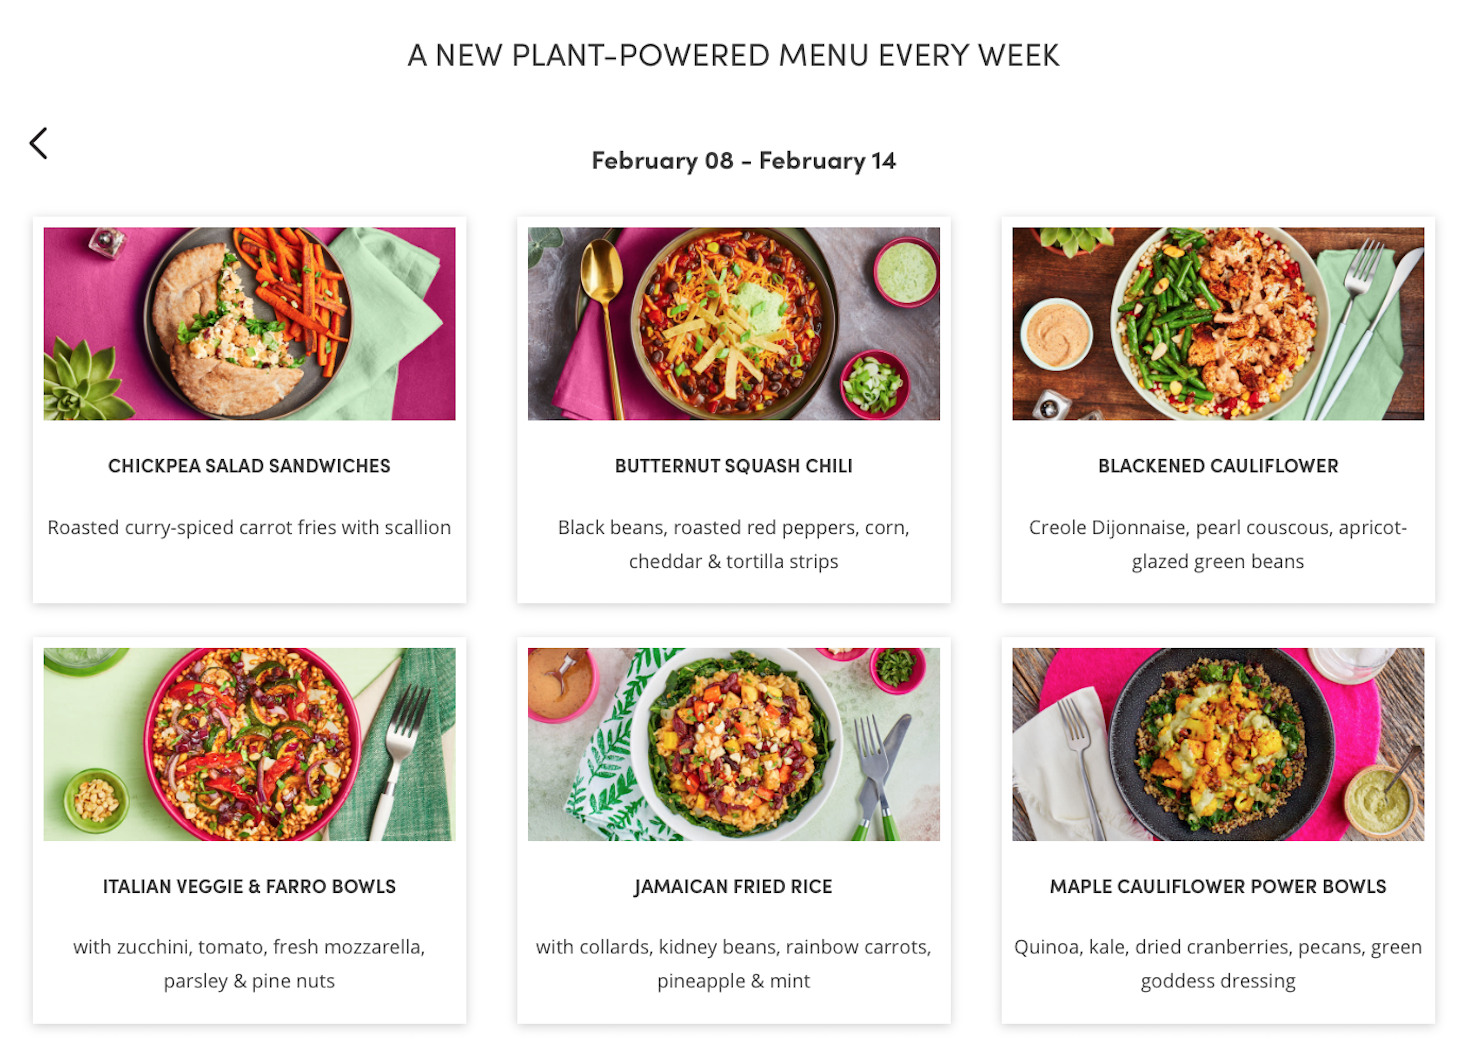Select zucchini, tomato, fresh mozzarella description
The width and height of the screenshot is (1466, 1045).
[249, 964]
